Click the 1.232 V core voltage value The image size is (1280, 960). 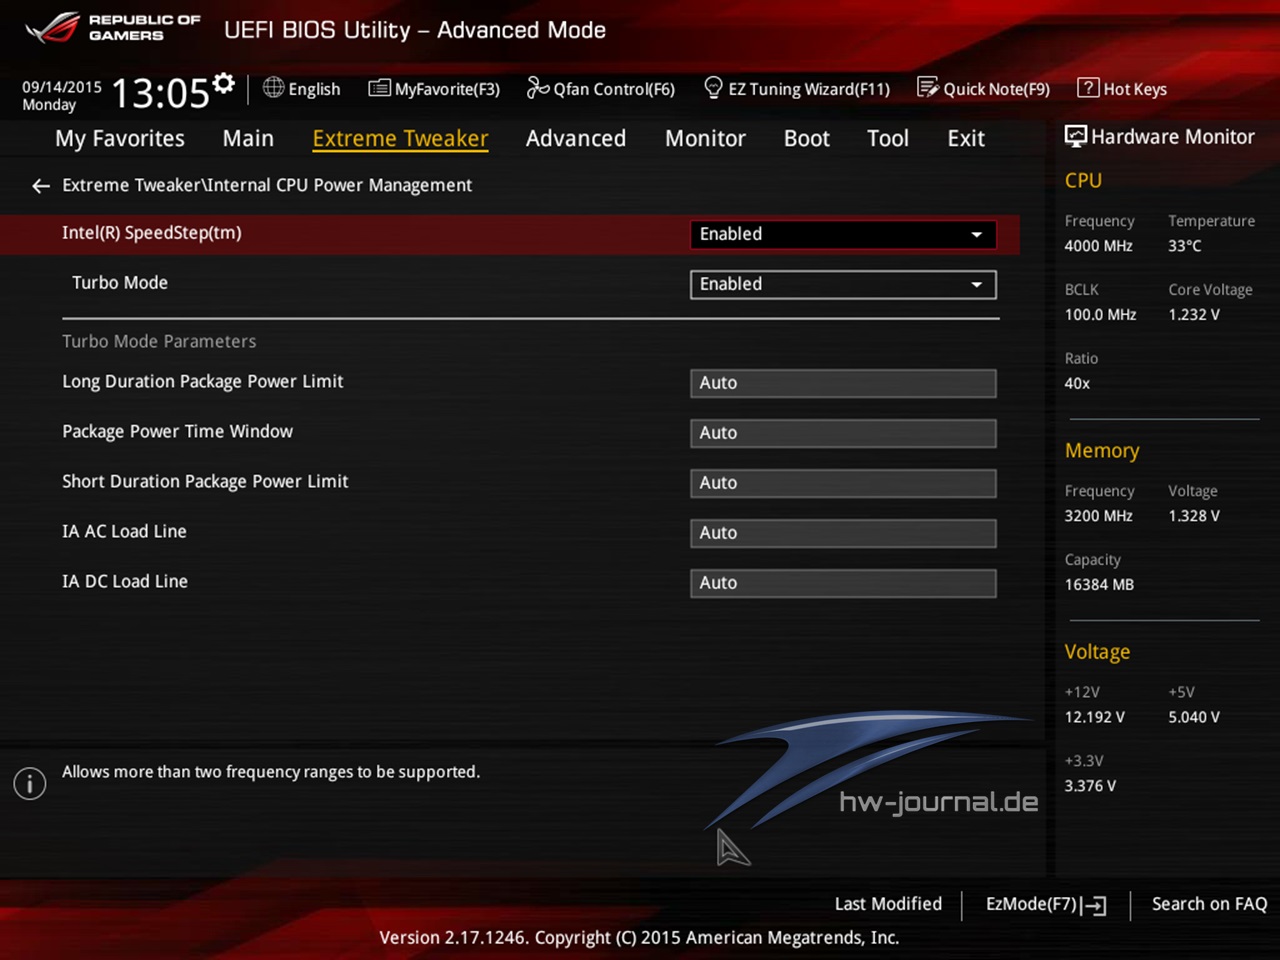click(1194, 315)
